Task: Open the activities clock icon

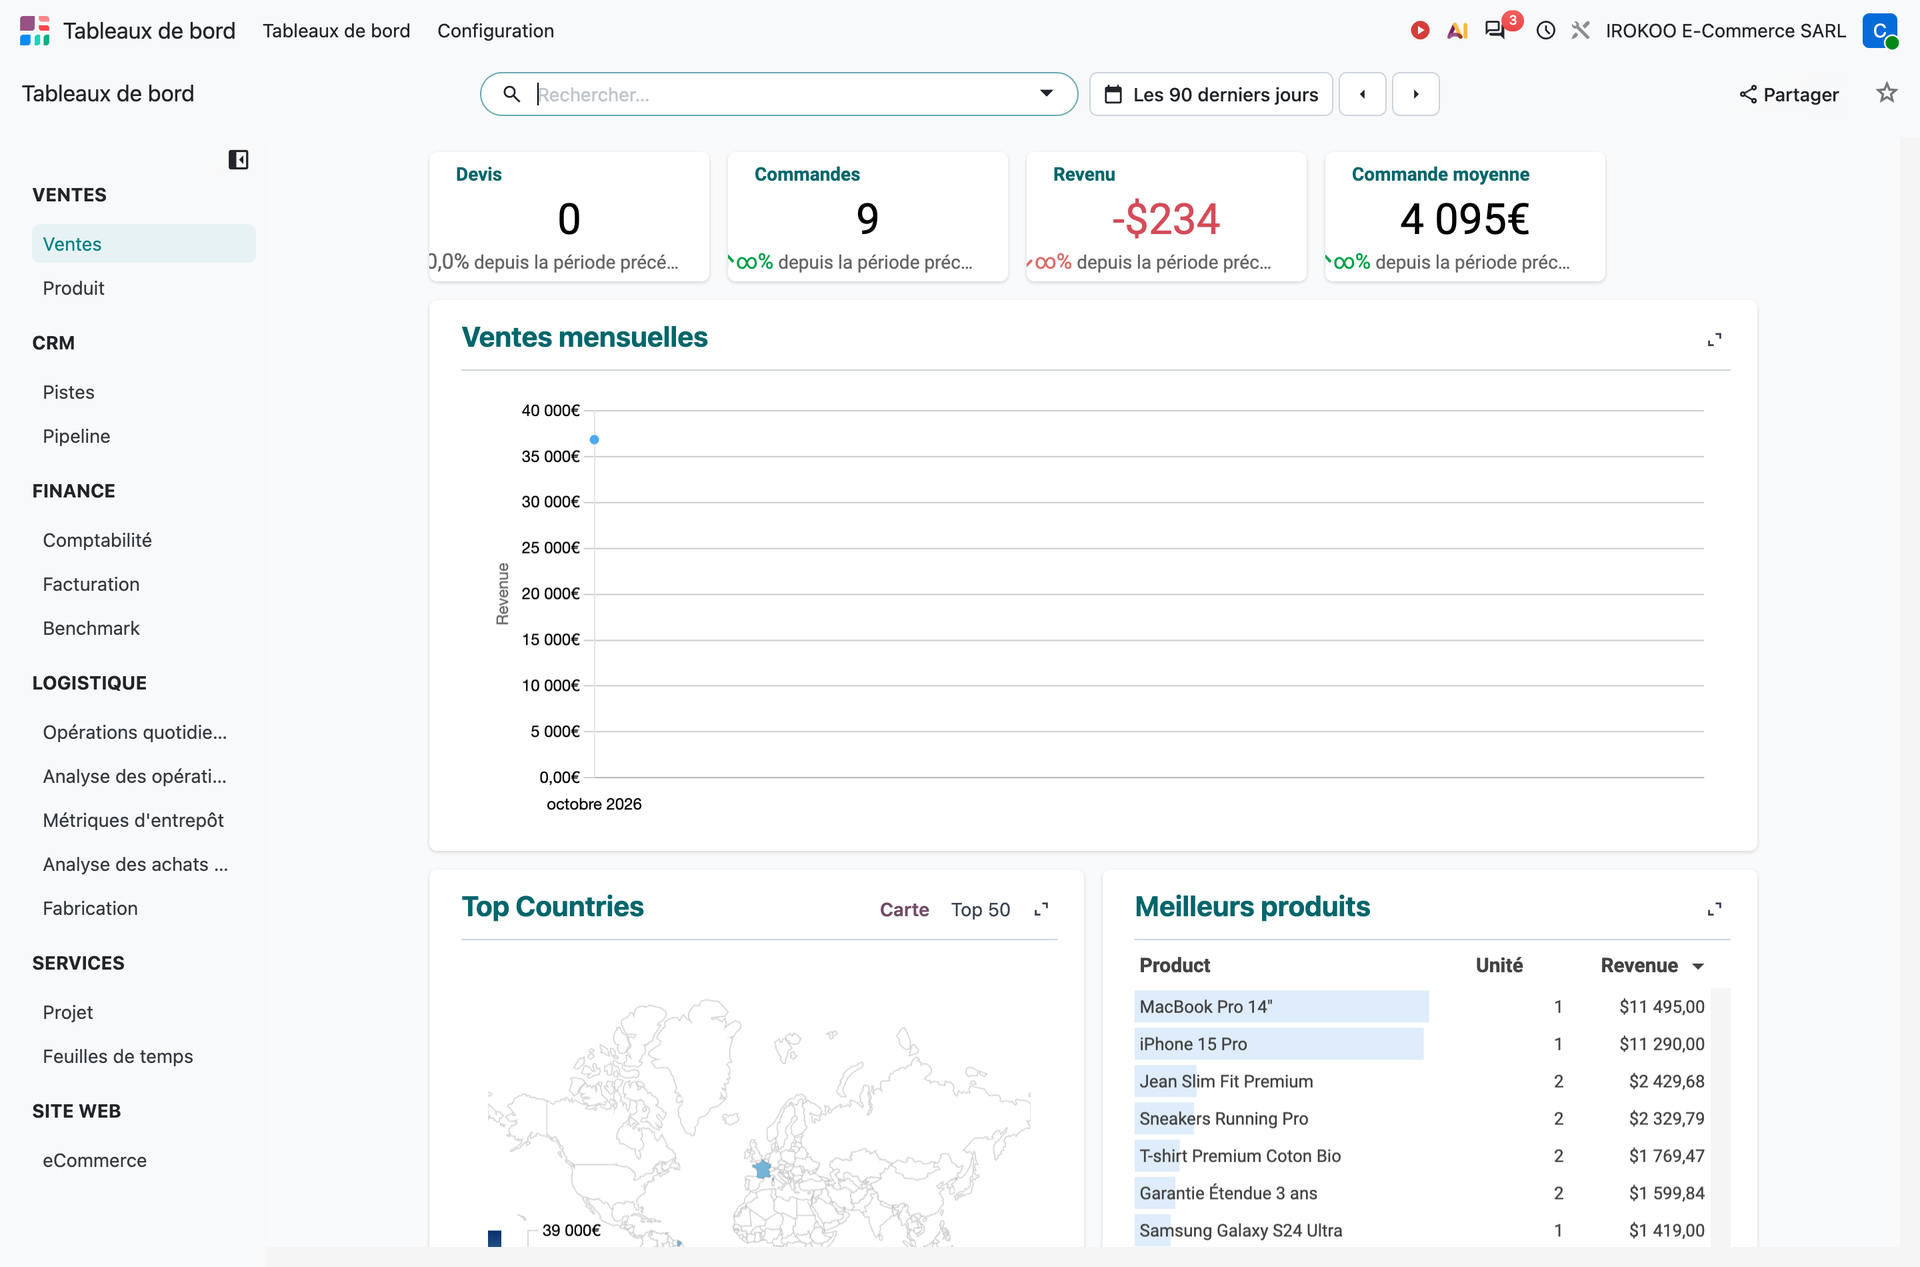Action: click(1546, 31)
